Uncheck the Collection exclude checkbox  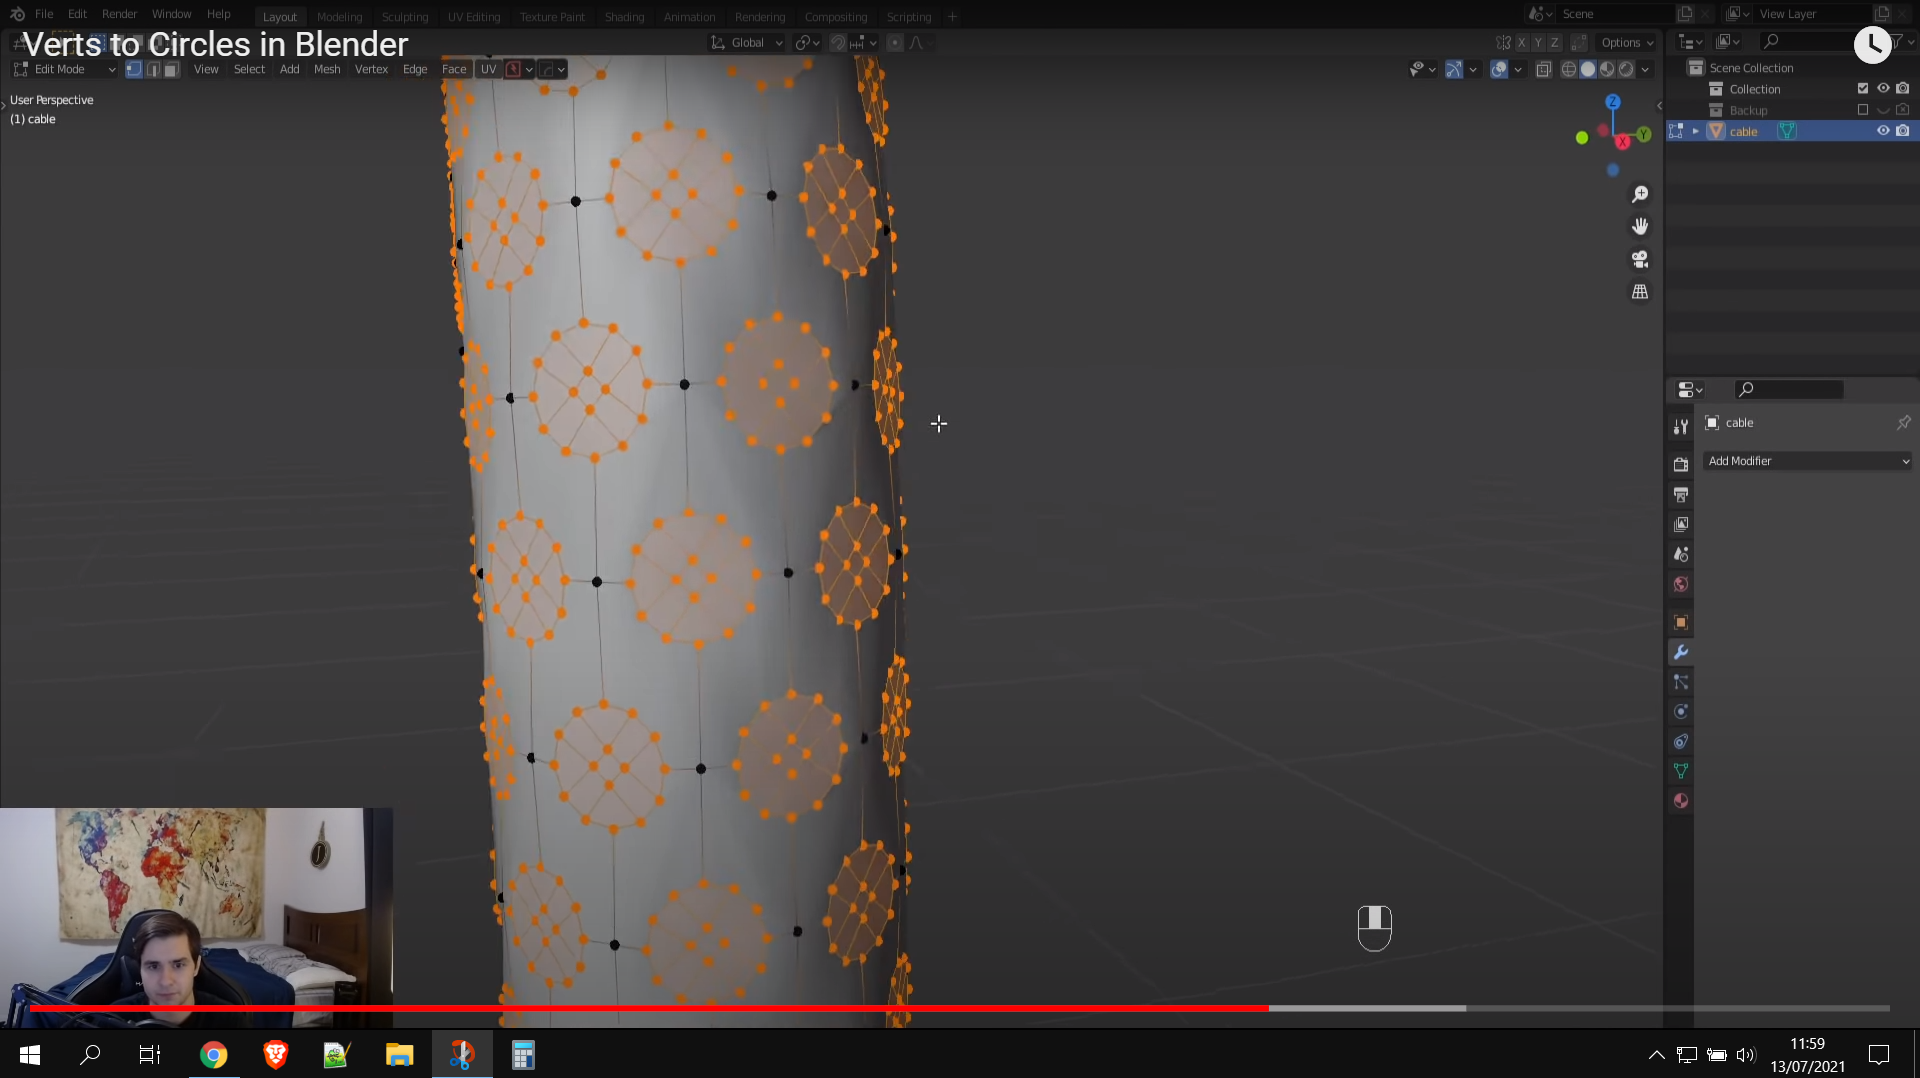[x=1863, y=89]
